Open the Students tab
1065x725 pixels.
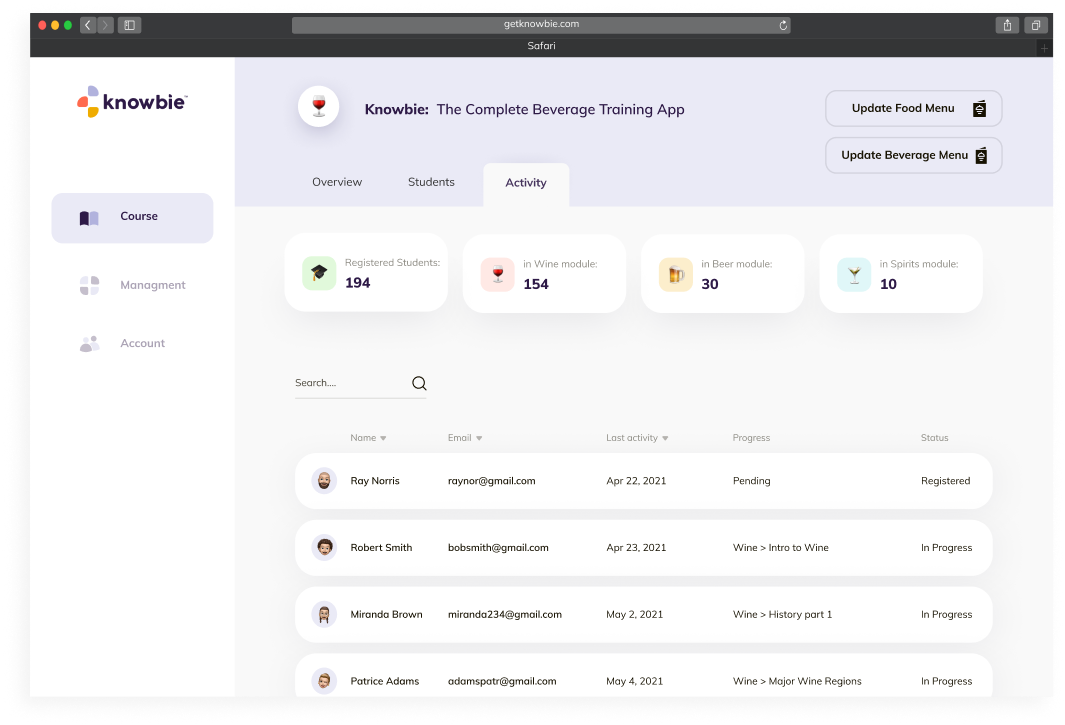pos(431,182)
